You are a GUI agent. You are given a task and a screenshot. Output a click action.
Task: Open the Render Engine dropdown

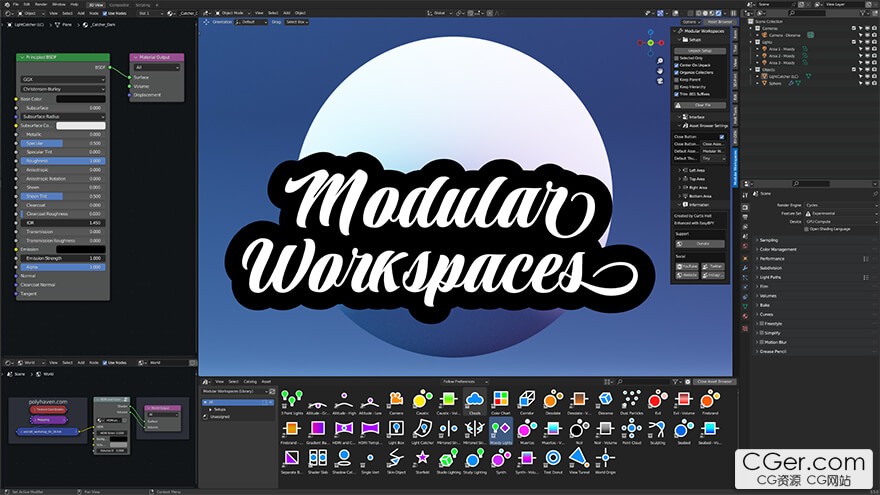pos(840,205)
